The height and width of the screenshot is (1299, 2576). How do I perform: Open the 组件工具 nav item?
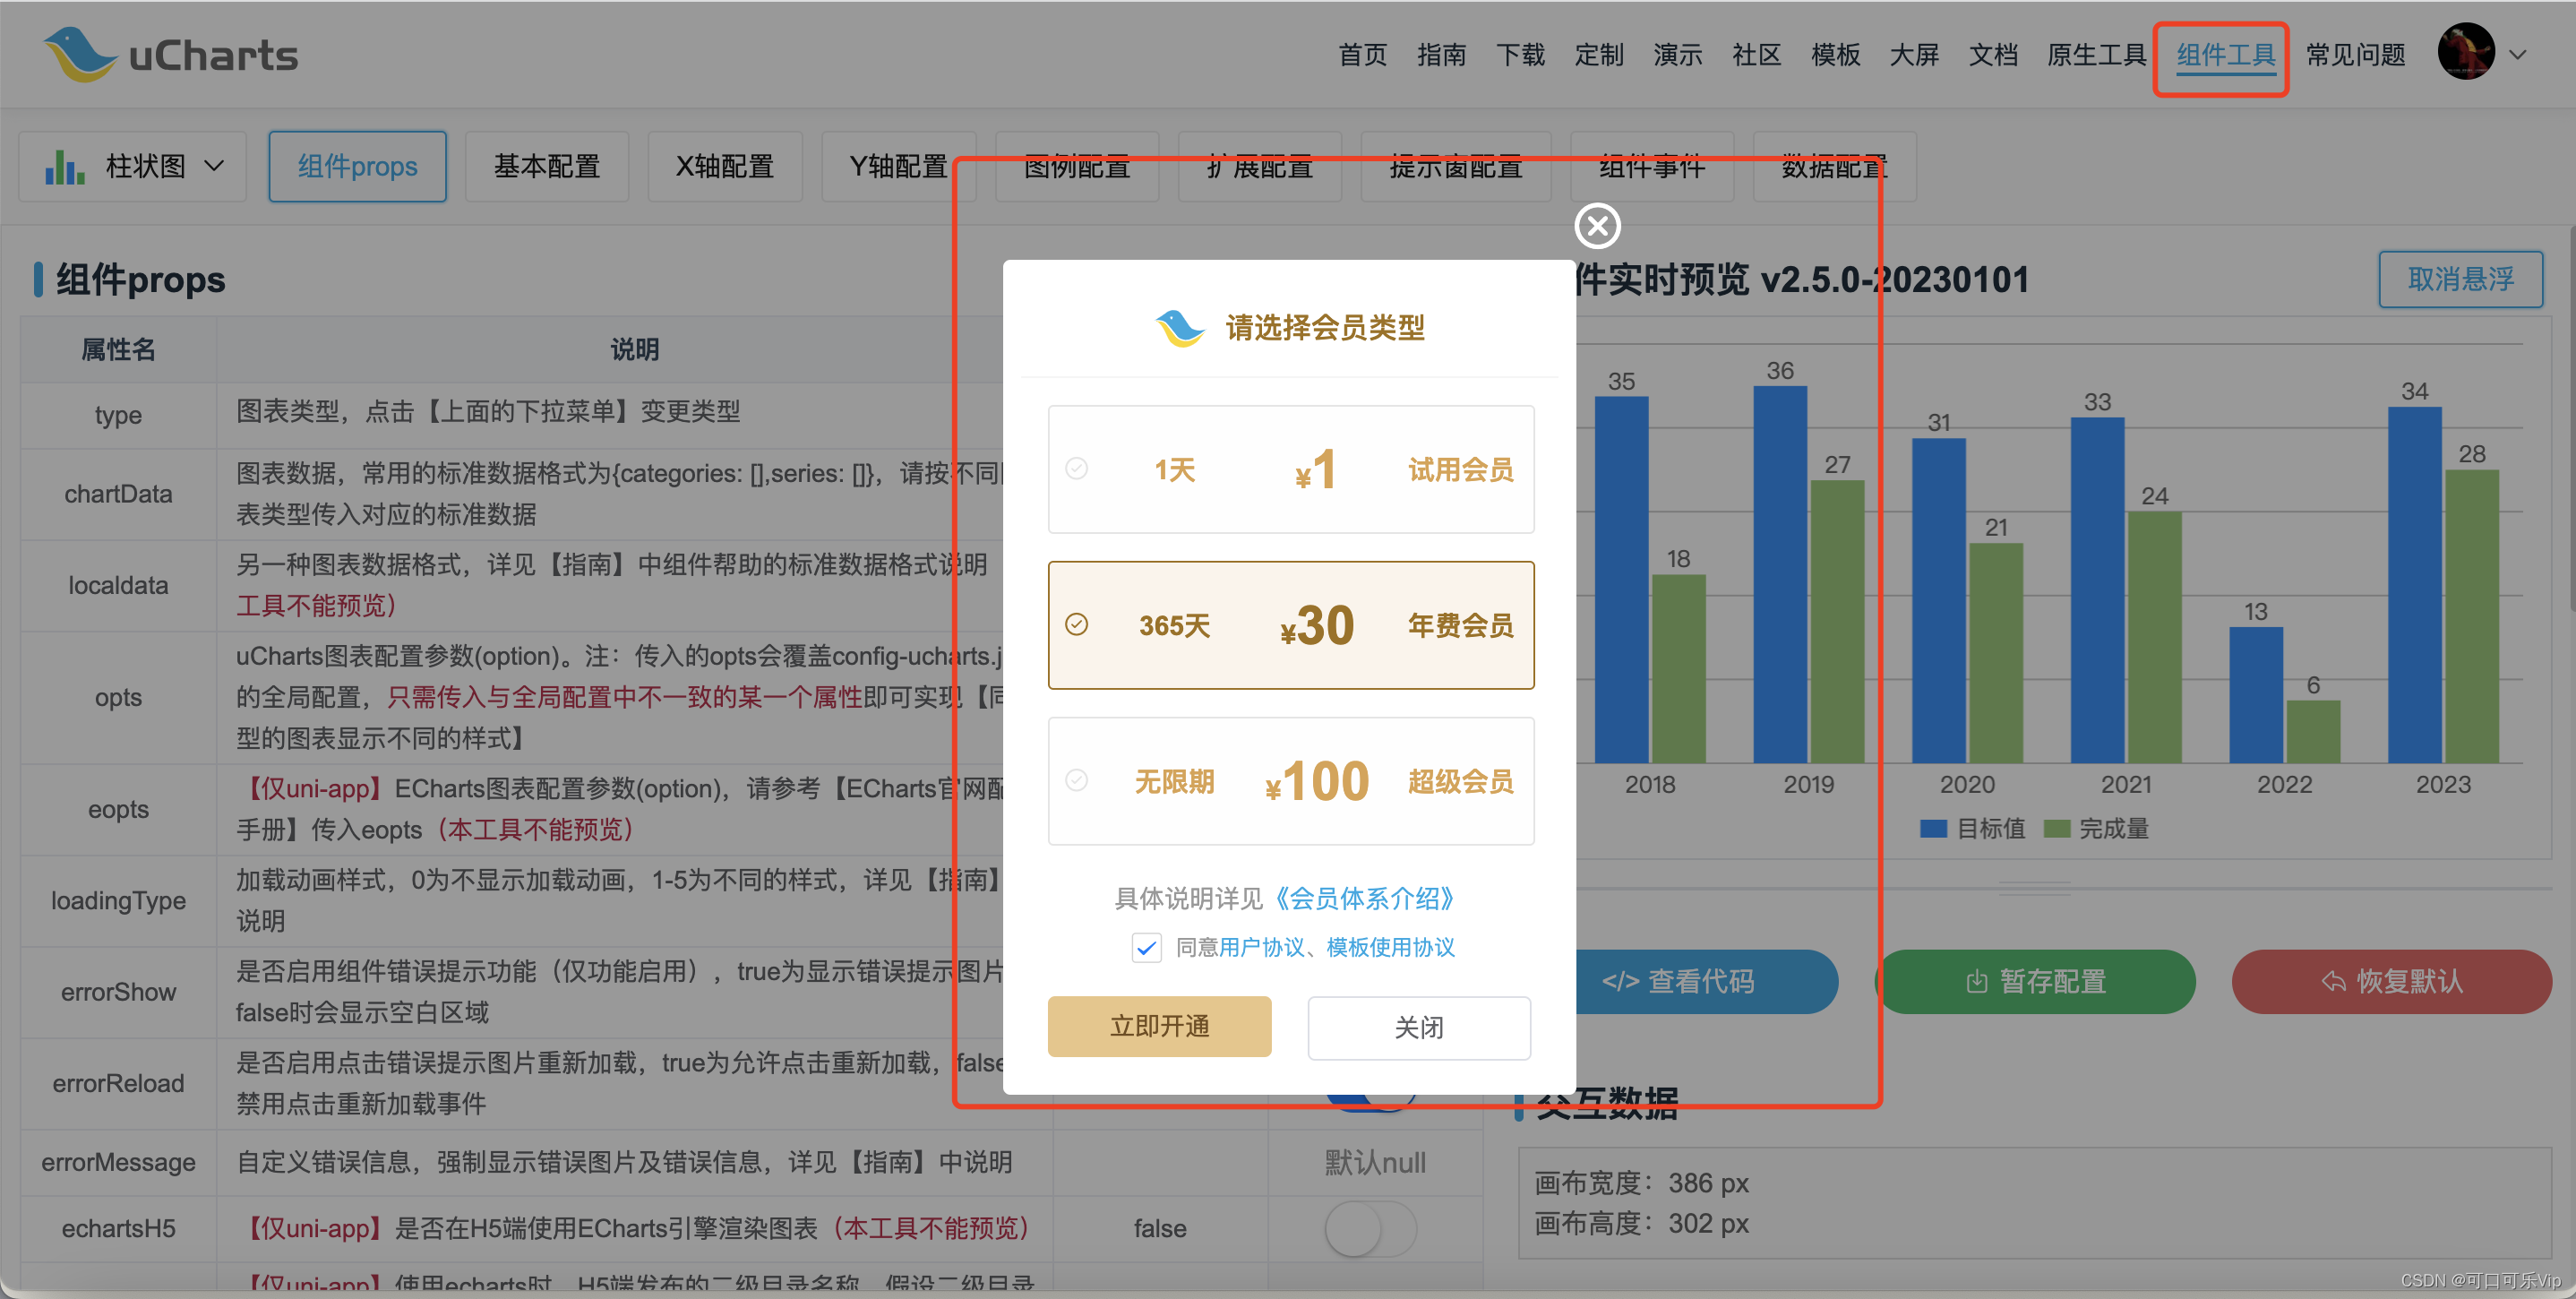pyautogui.click(x=2226, y=55)
